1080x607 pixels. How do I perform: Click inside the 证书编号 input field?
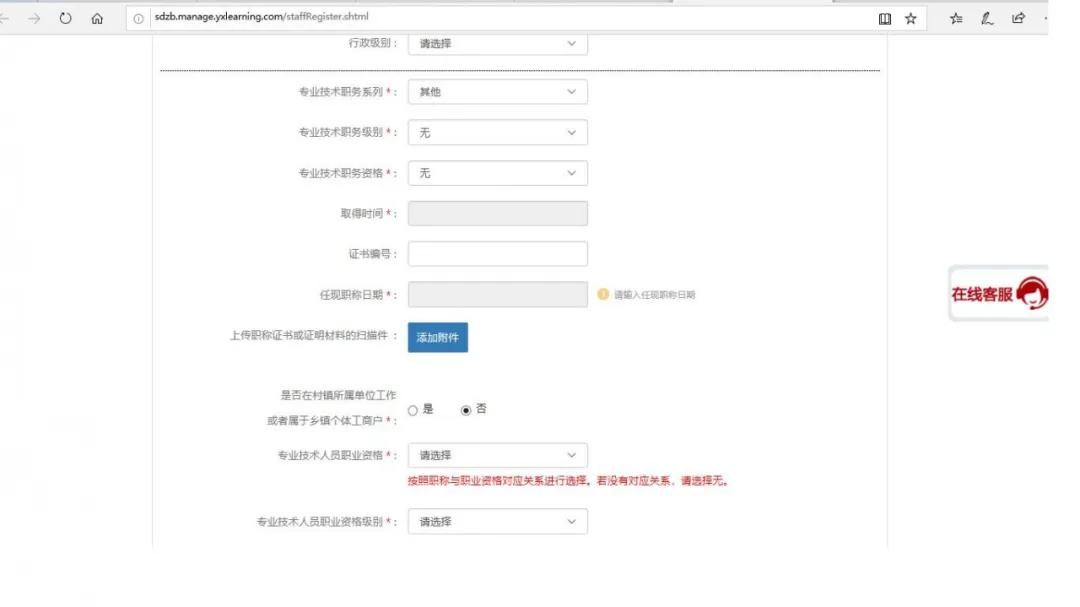[497, 253]
